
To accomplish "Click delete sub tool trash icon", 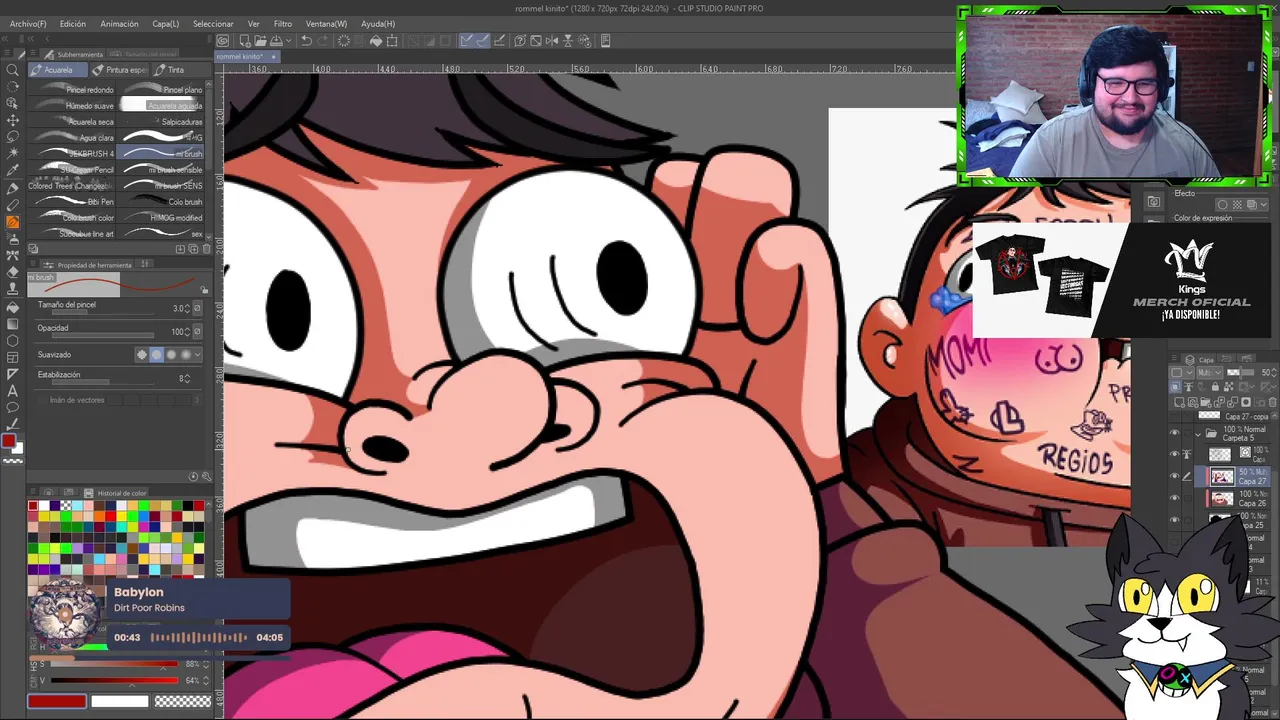I will click(205, 249).
